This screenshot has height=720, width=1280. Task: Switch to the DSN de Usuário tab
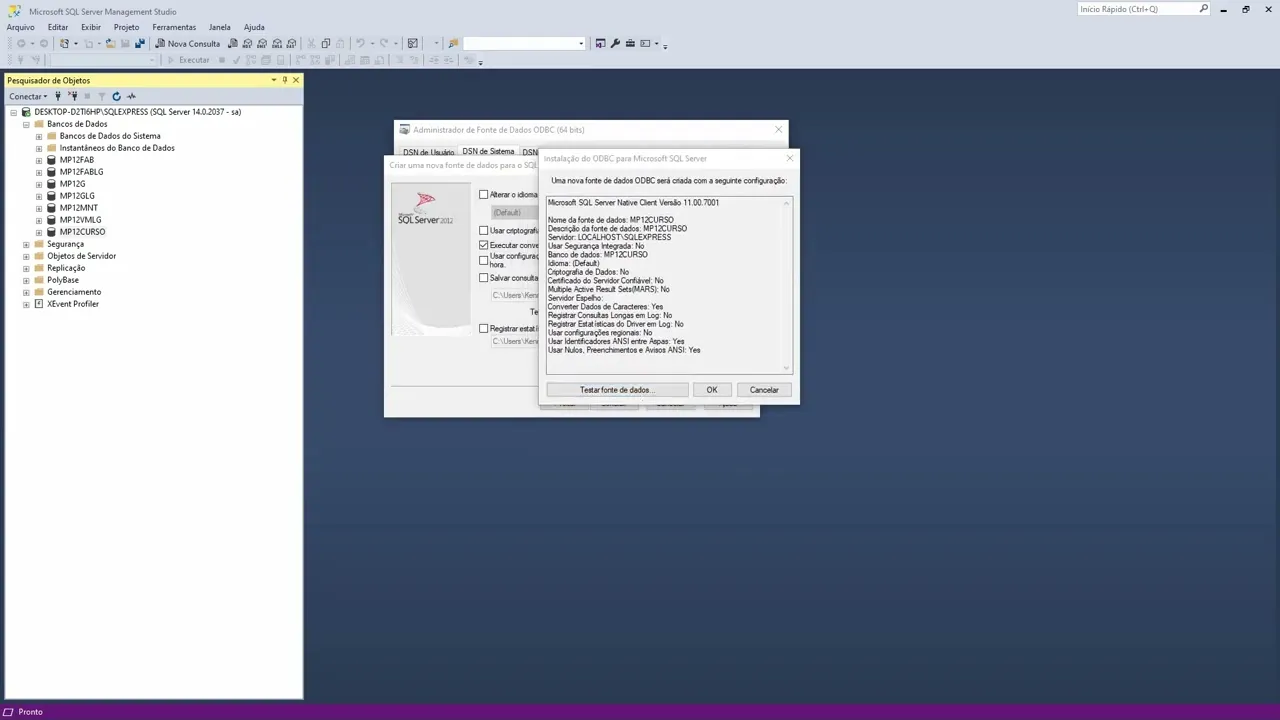click(x=428, y=152)
